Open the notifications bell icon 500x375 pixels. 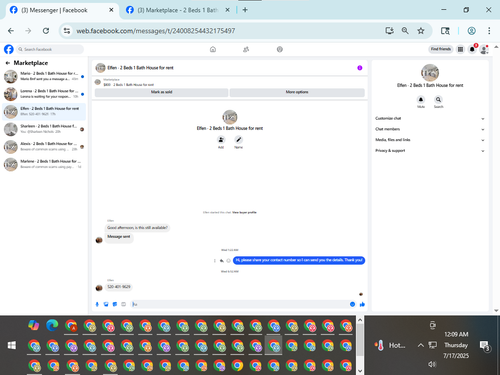point(472,49)
